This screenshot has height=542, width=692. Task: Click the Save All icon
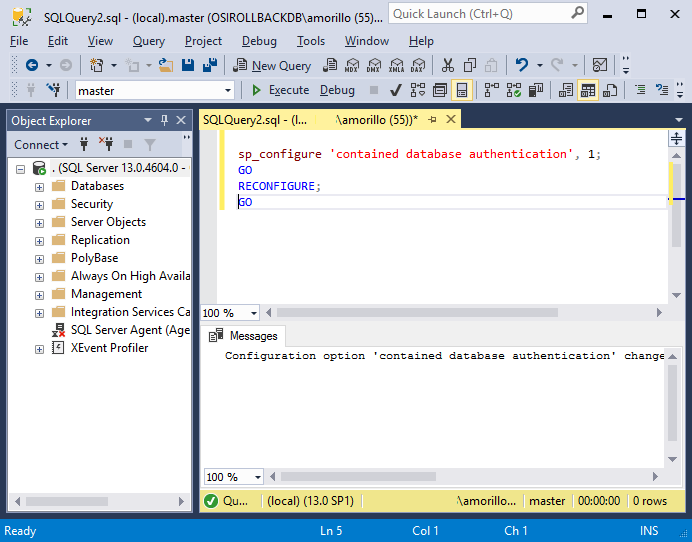click(x=210, y=65)
